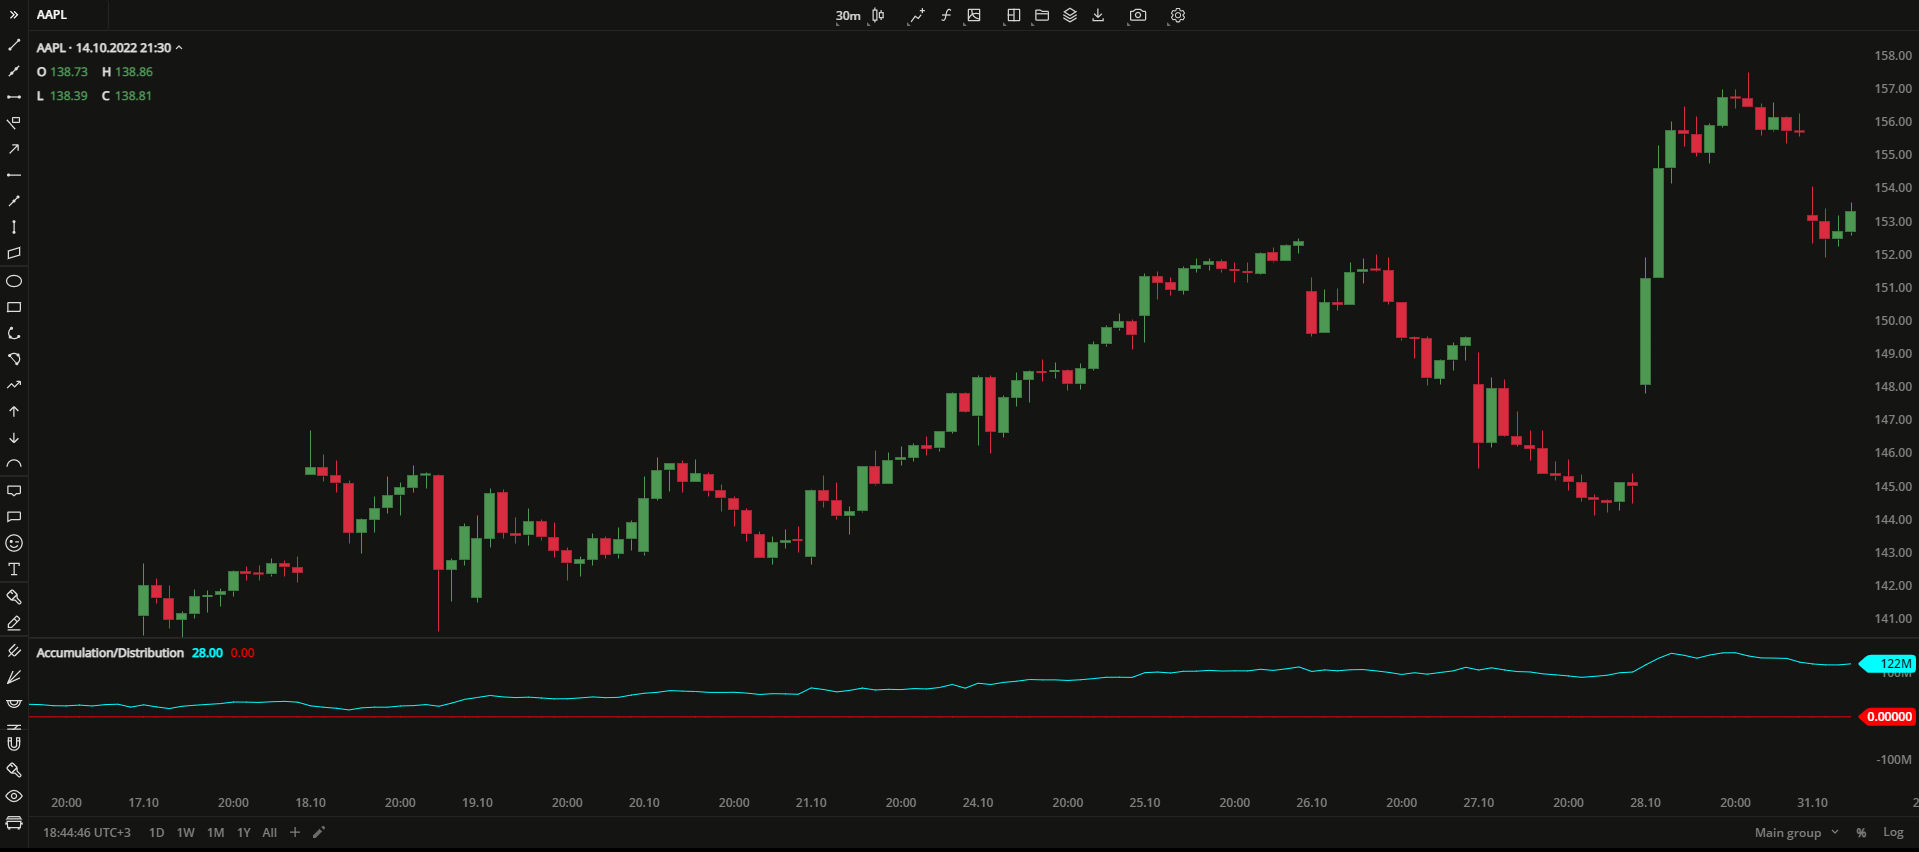Screen dimensions: 1919x852
Task: Add a custom time range with plus
Action: click(295, 832)
